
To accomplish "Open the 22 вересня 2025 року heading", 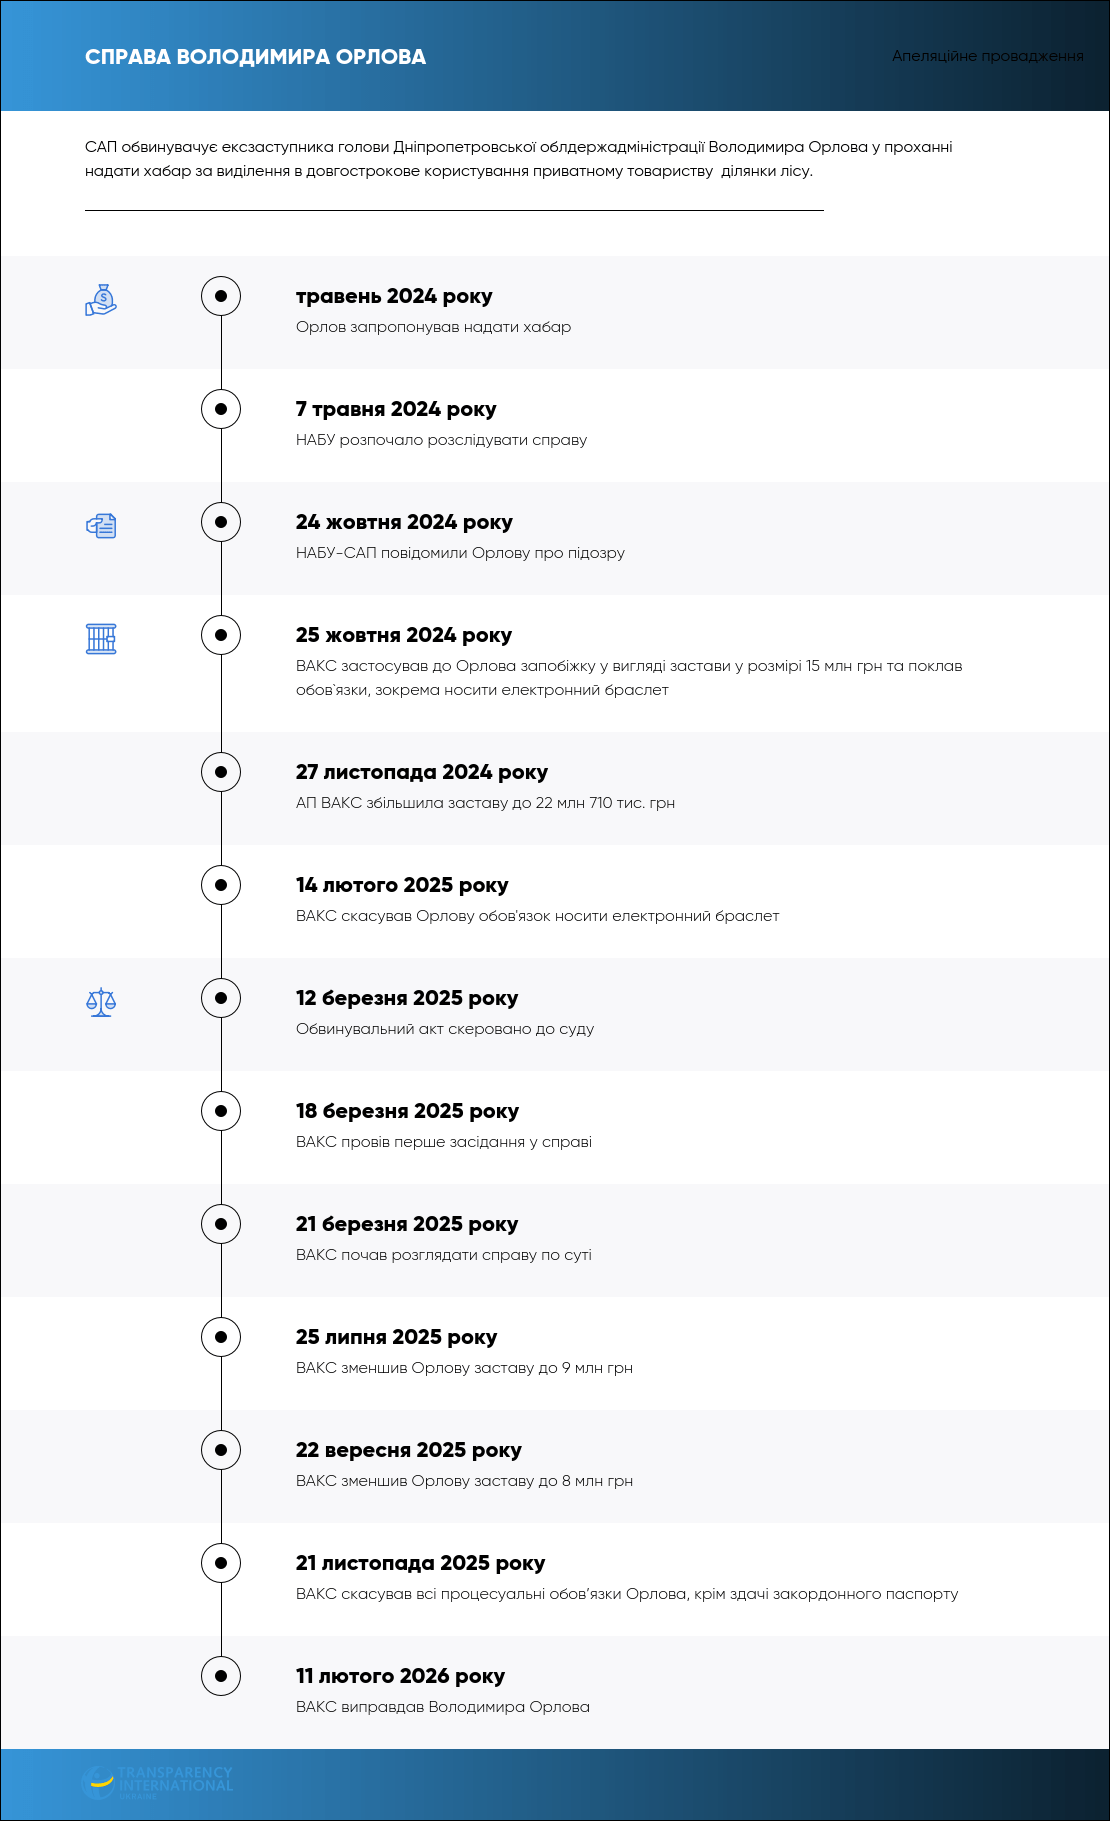I will 409,1450.
